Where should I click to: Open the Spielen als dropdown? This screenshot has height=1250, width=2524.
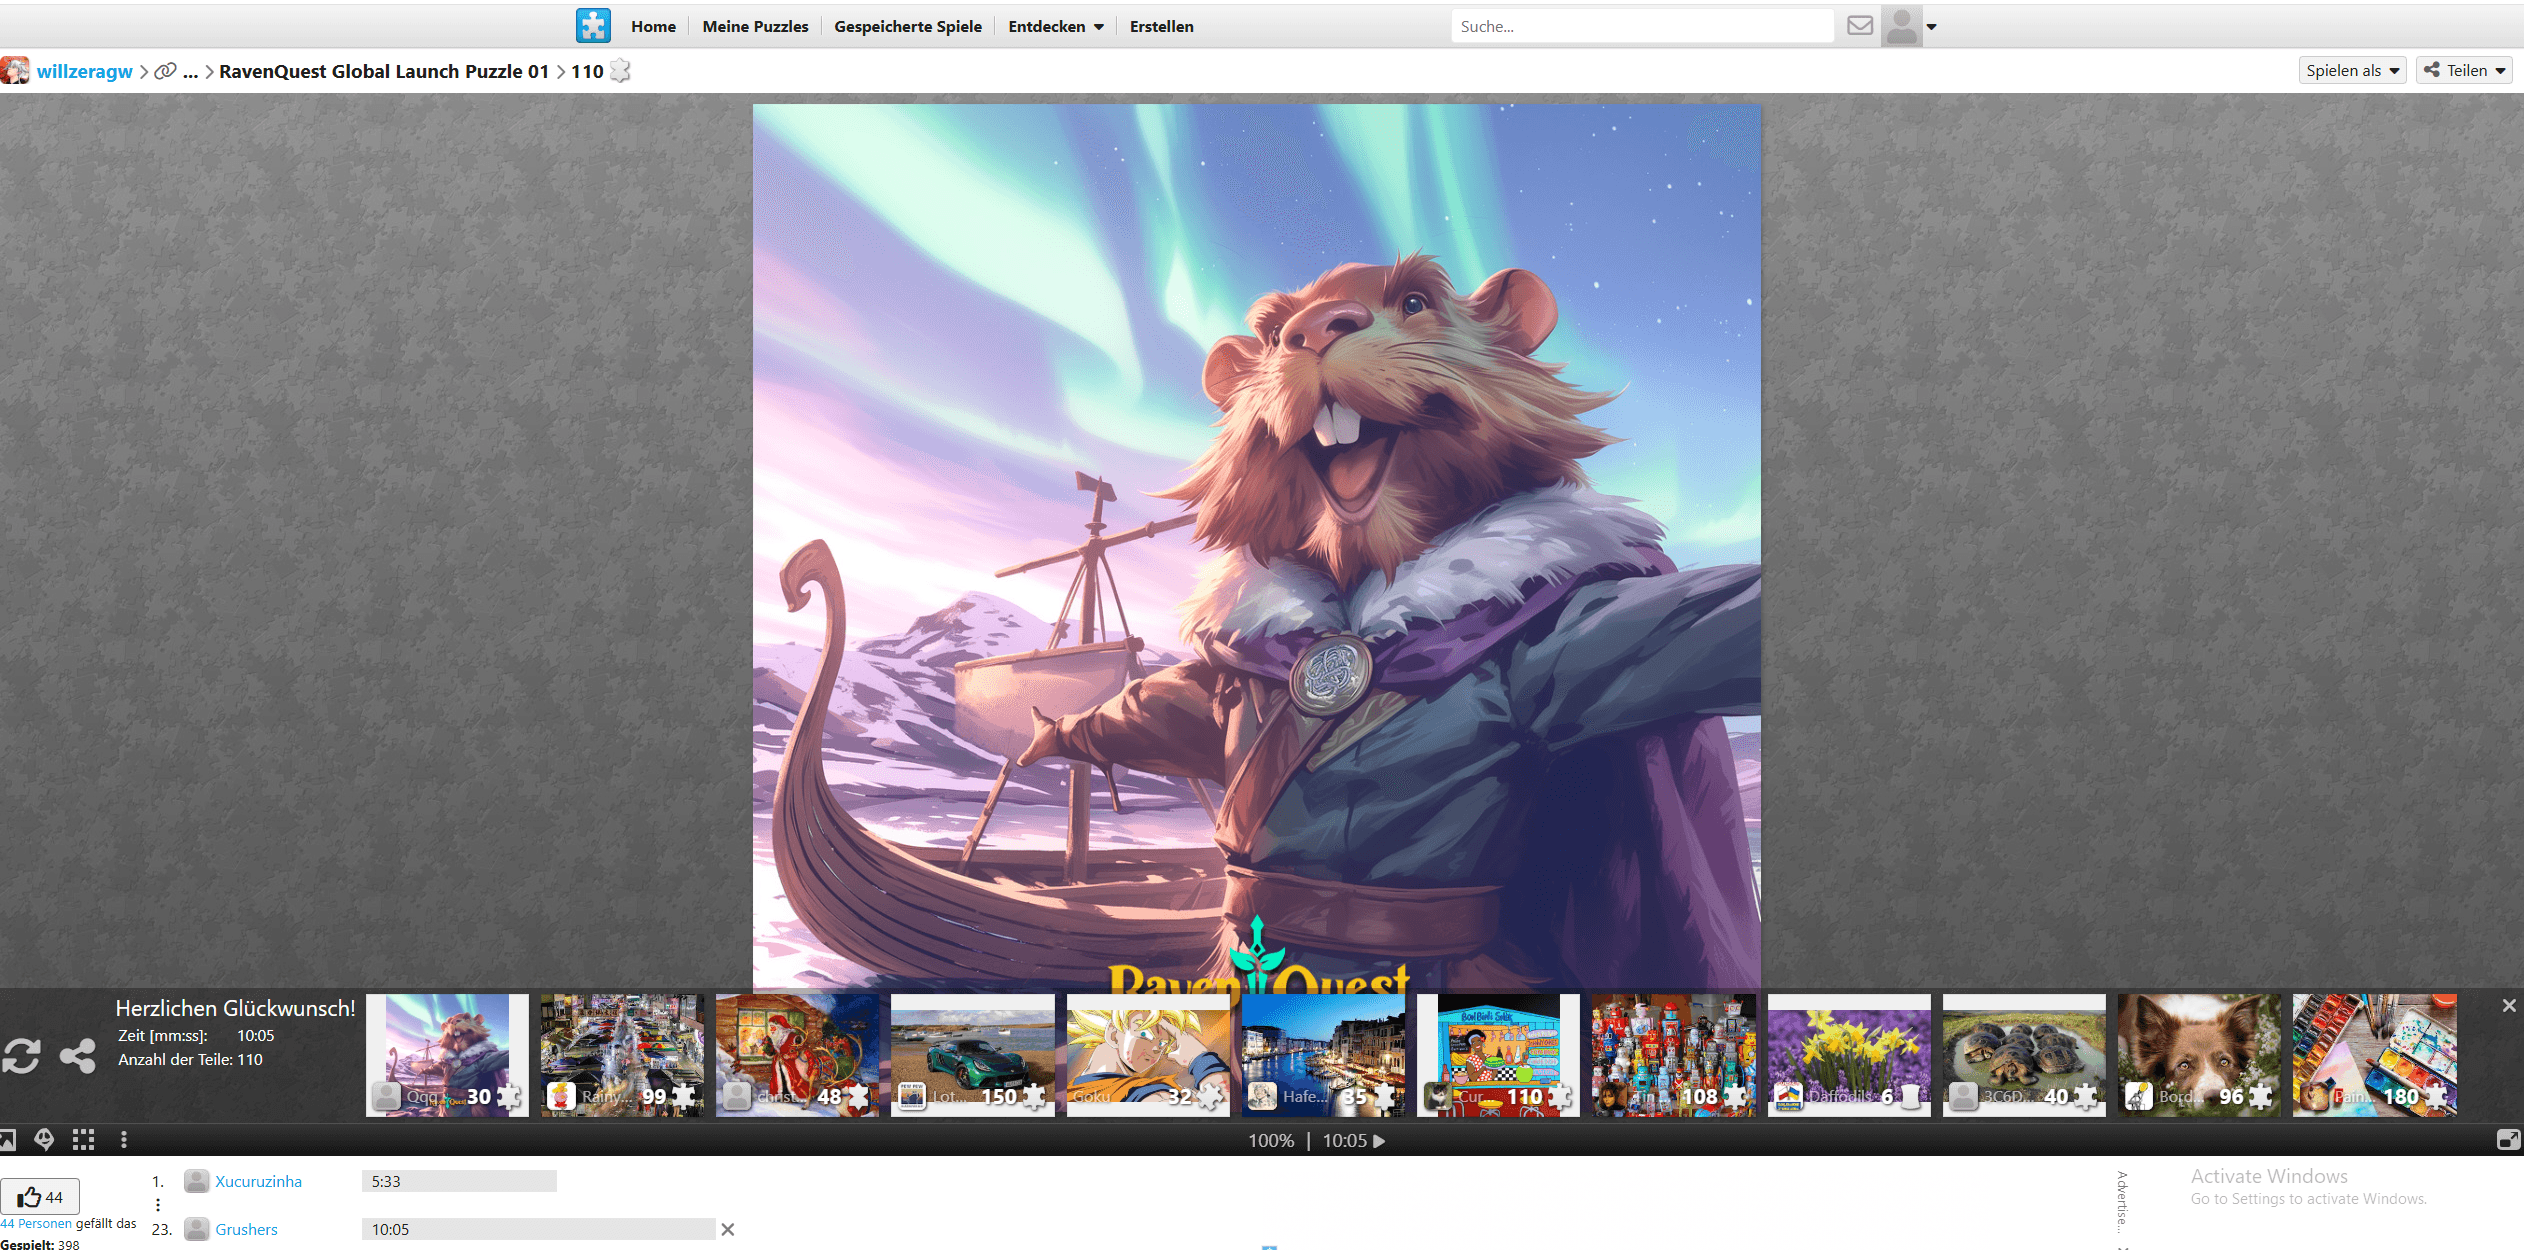point(2352,70)
